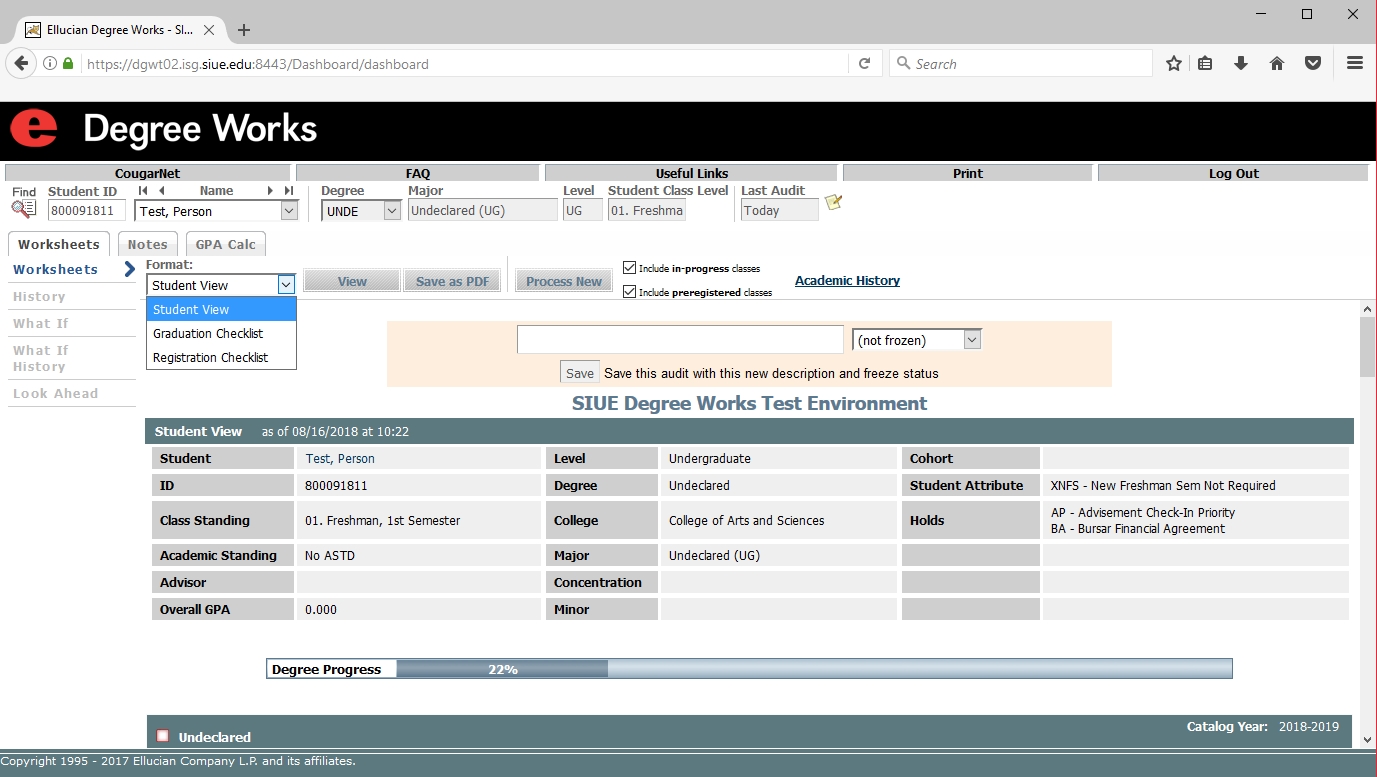Click the Undeclared block checkbox
Viewport: 1377px width, 777px height.
[163, 736]
